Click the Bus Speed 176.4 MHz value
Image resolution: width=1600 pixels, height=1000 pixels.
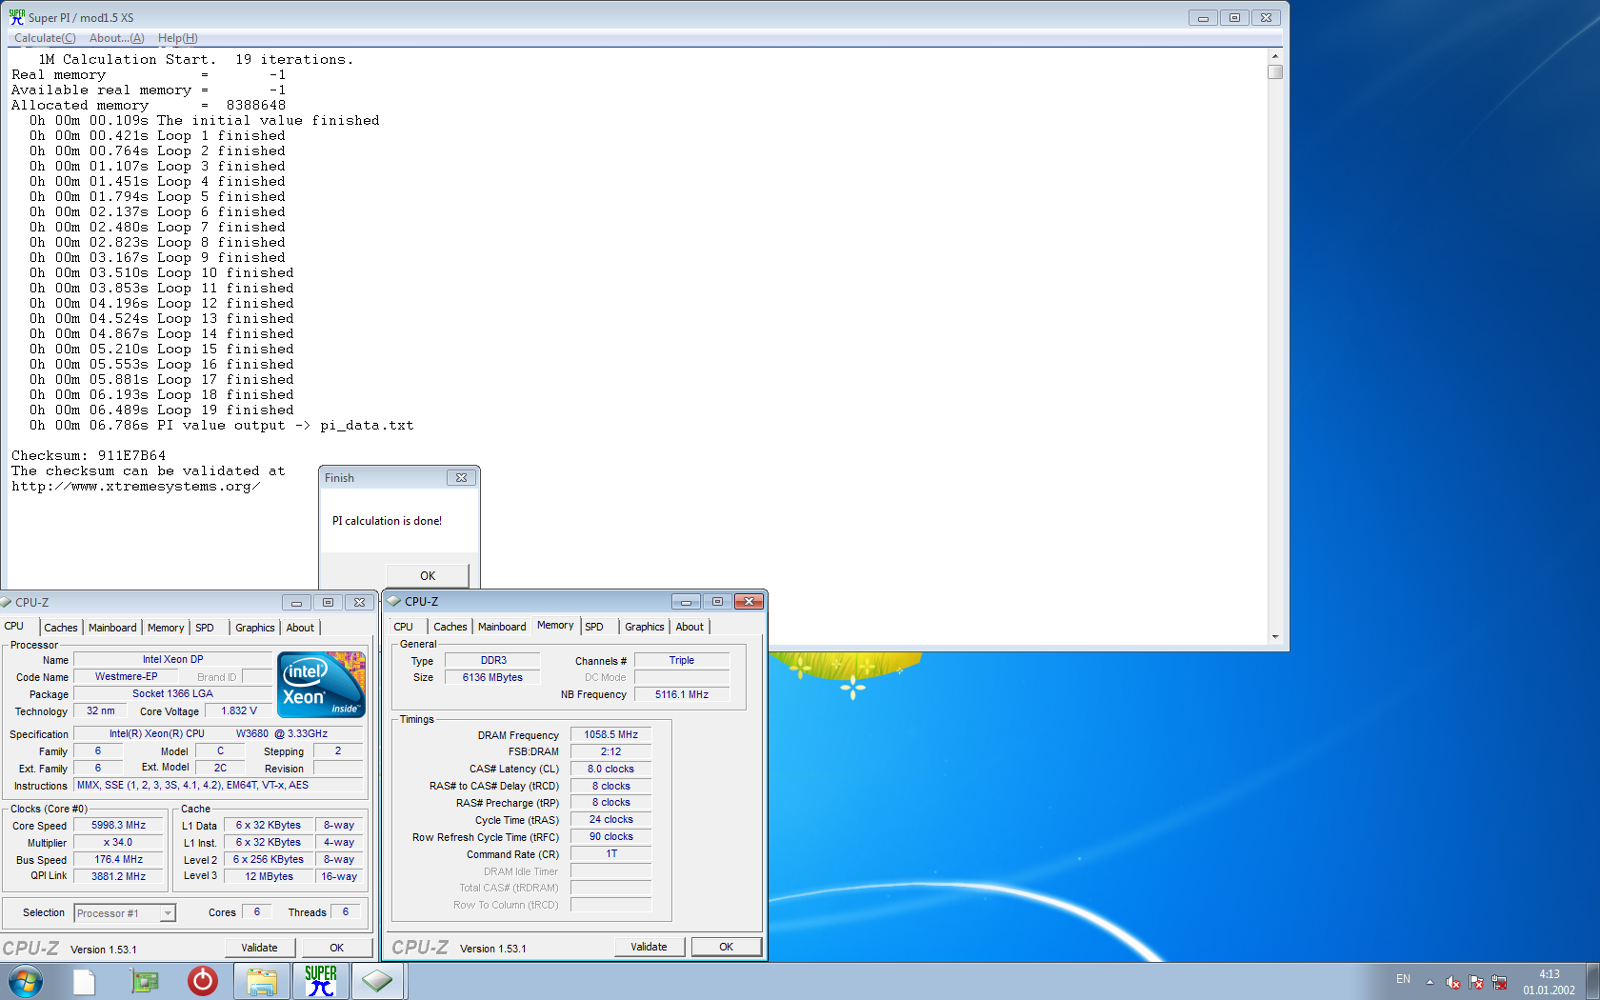coord(119,859)
